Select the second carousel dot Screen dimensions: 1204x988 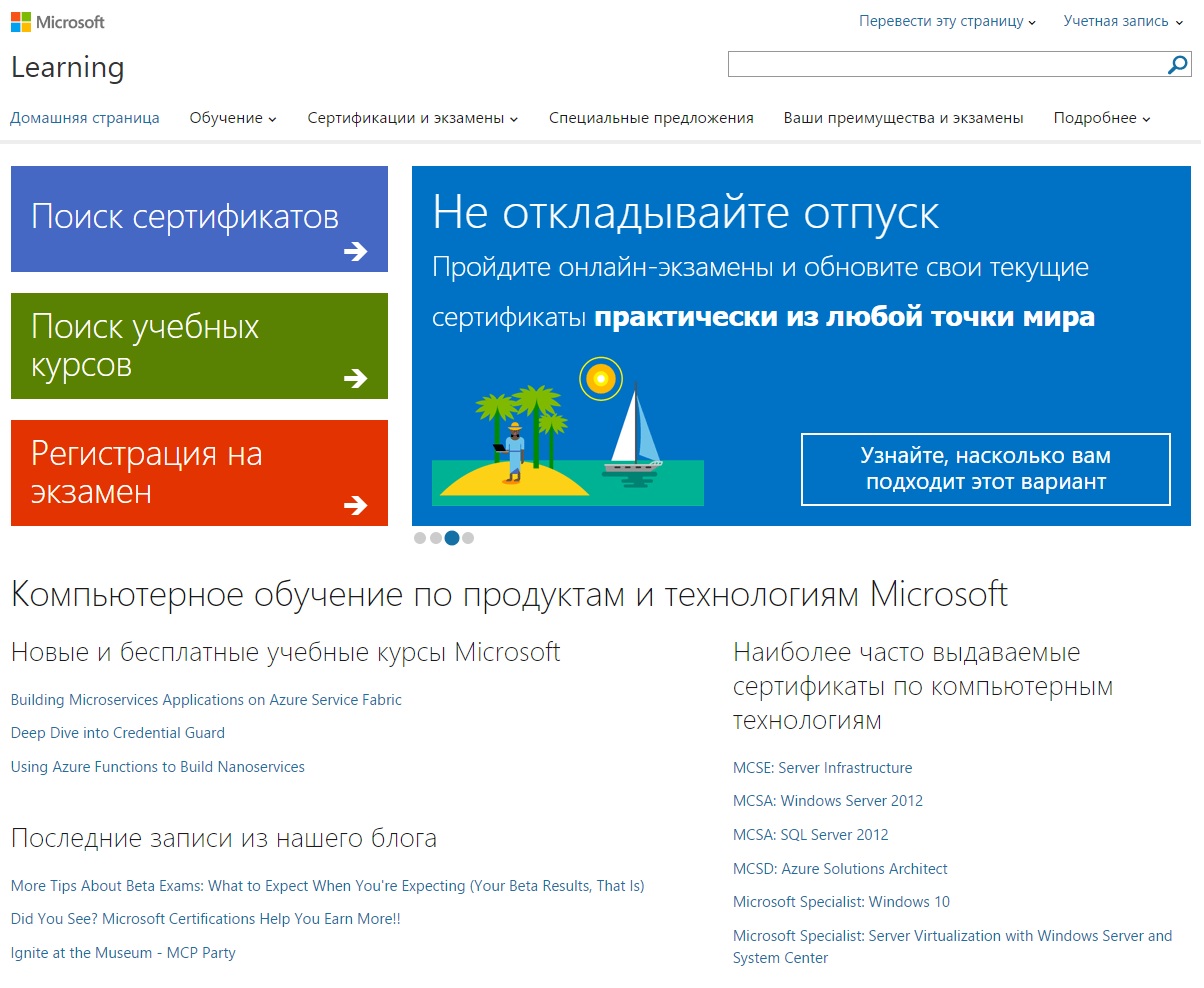point(435,538)
